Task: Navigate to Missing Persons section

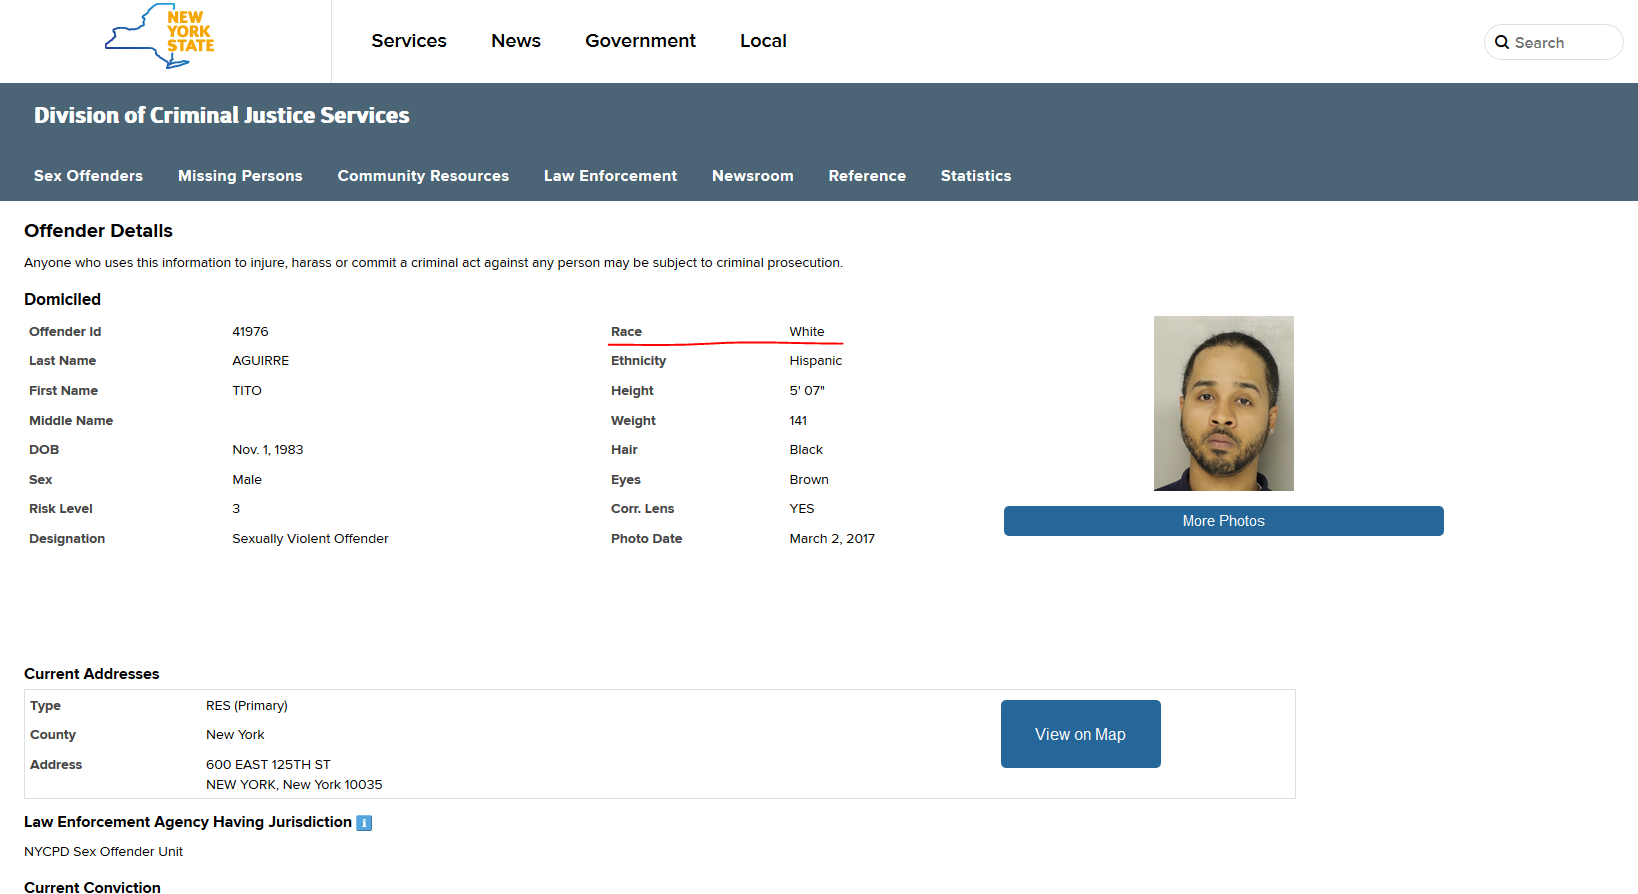Action: 240,176
